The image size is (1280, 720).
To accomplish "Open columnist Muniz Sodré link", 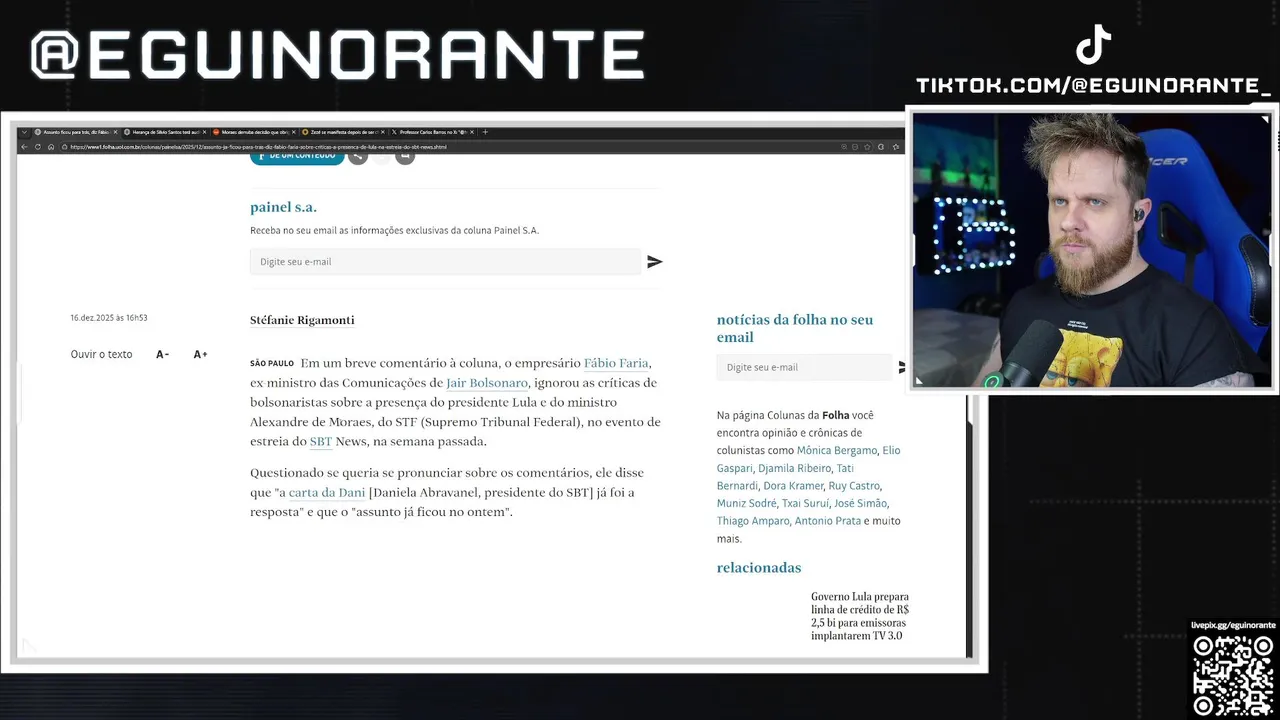I will [746, 503].
